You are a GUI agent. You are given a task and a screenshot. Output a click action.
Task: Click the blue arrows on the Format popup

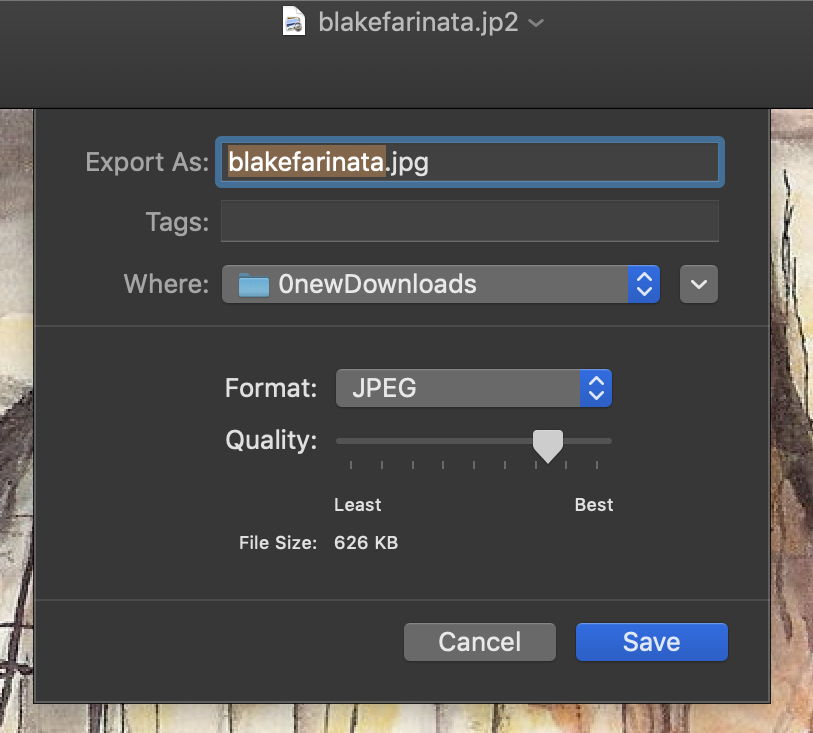click(x=596, y=388)
